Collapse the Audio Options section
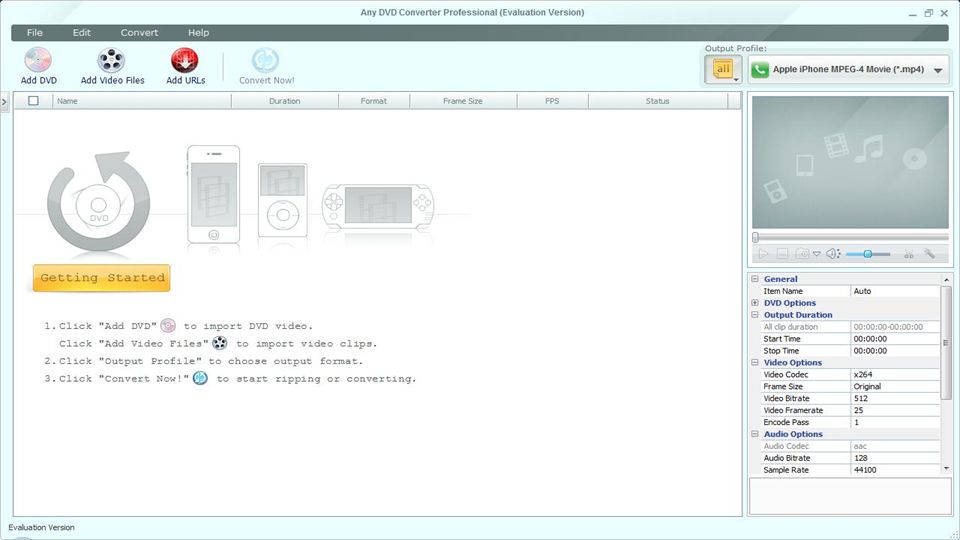The image size is (960, 540). click(x=755, y=434)
